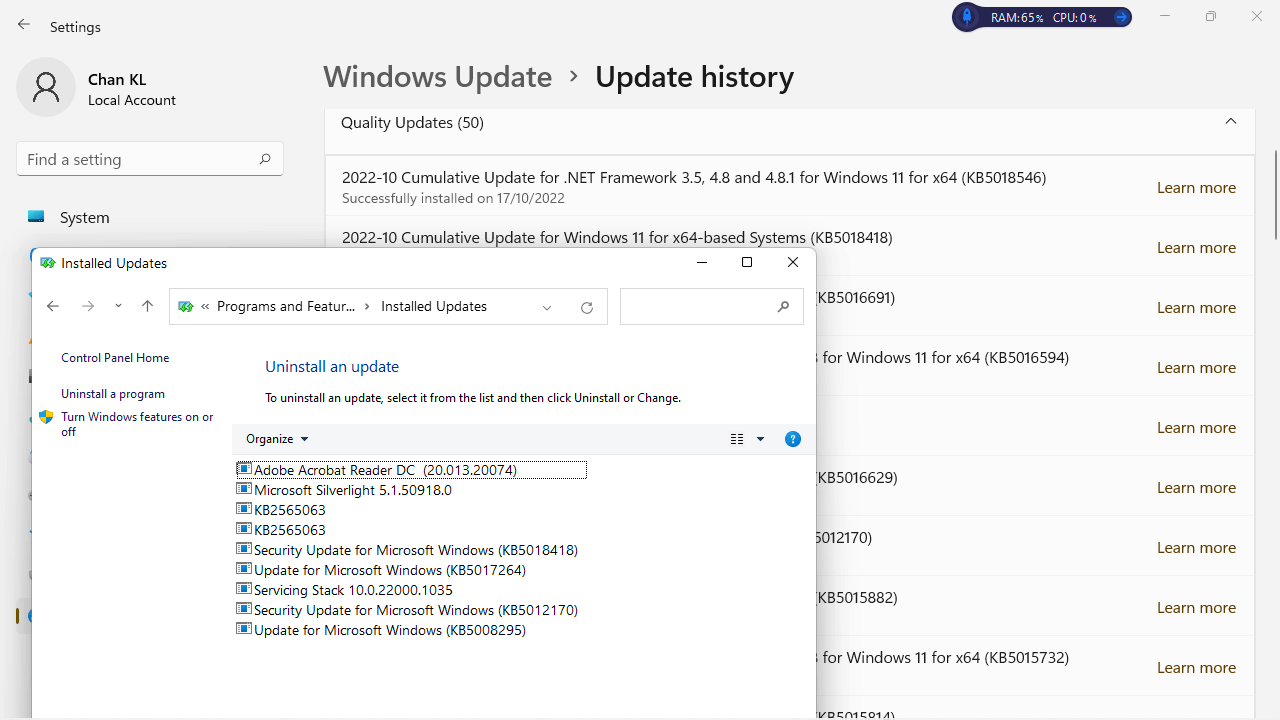Click icon beside Microsoft Silverlight entry
Viewport: 1280px width, 720px height.
[x=244, y=489]
